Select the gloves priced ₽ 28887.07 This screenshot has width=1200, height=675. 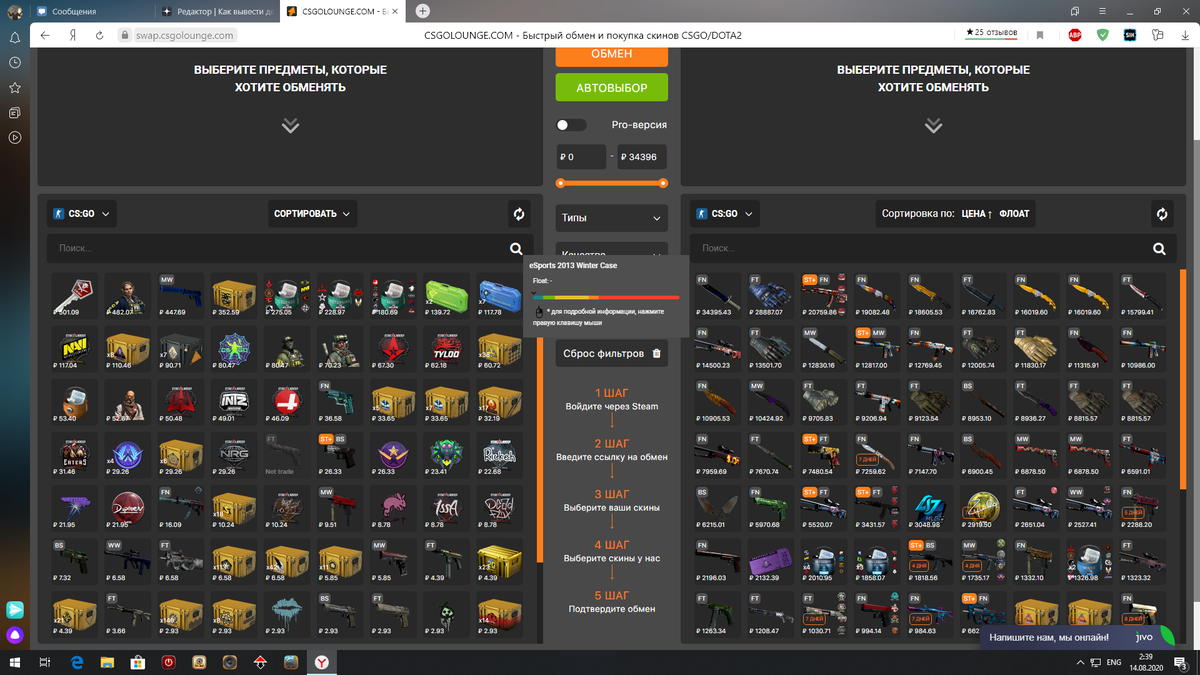[x=771, y=296]
